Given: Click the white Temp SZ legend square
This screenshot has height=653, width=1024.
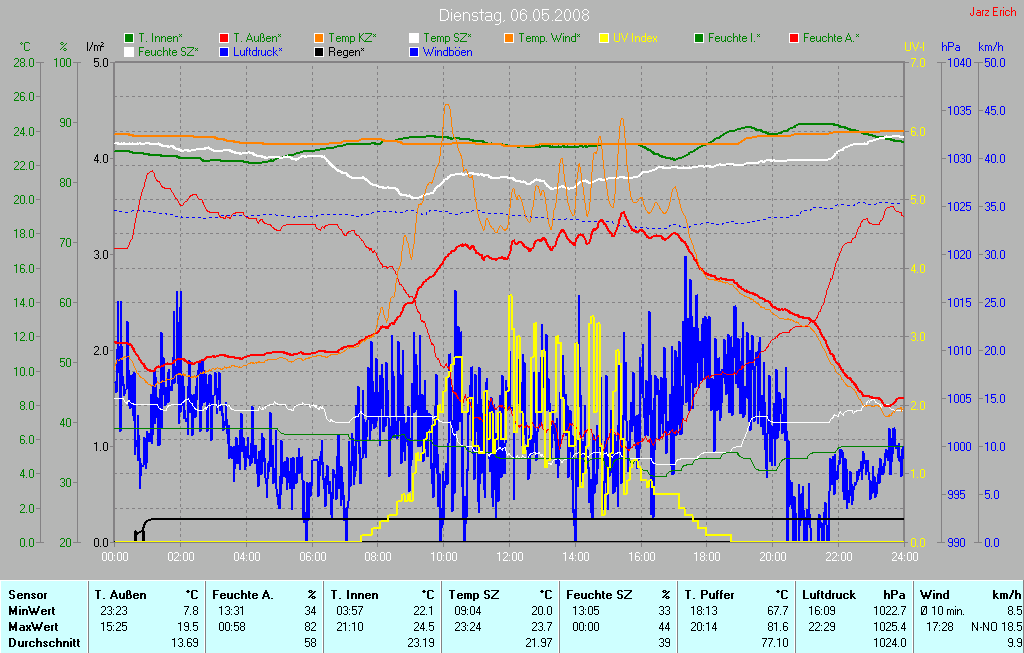Looking at the screenshot, I should [414, 38].
